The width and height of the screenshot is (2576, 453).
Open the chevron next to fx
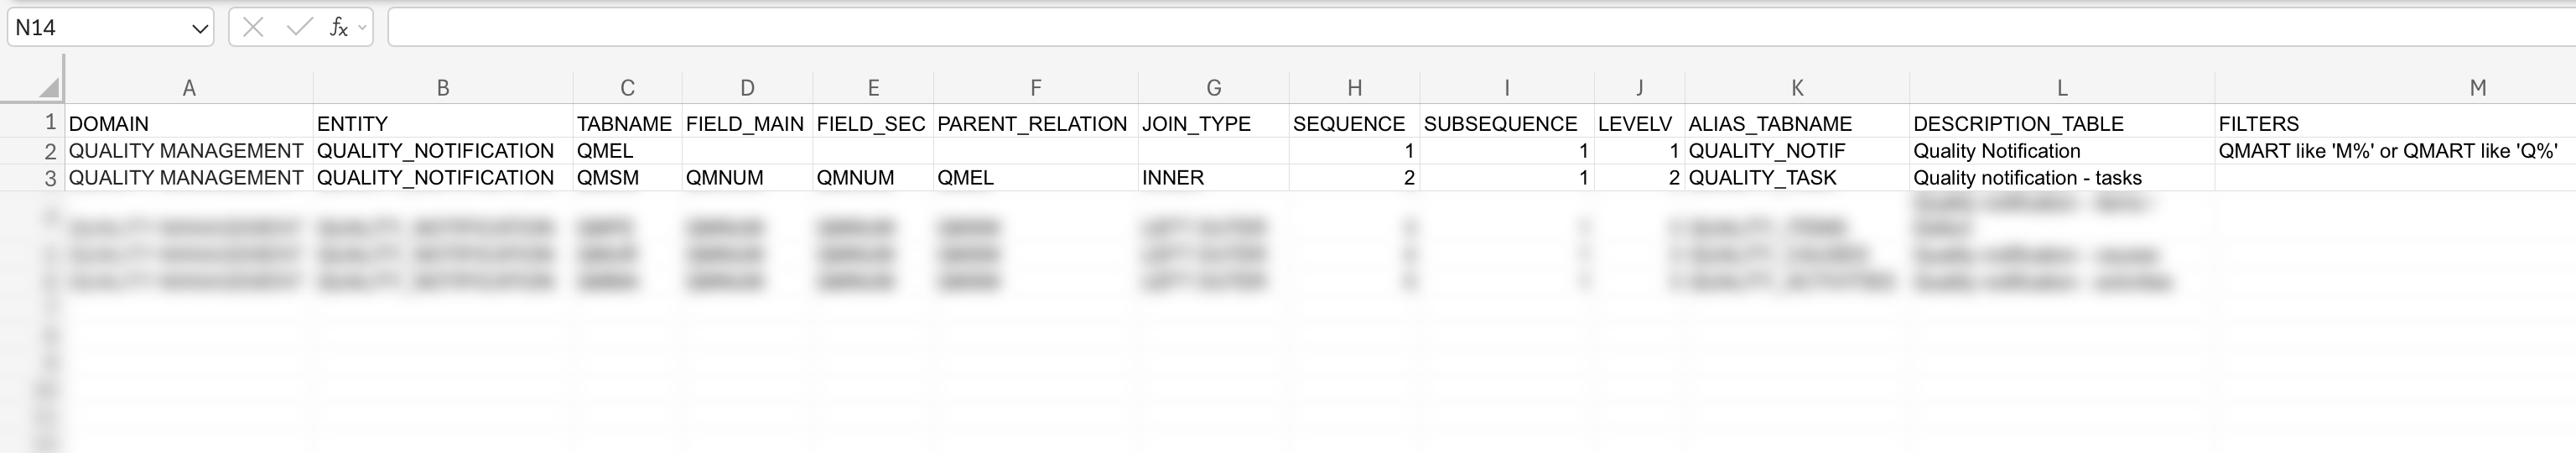pyautogui.click(x=362, y=28)
